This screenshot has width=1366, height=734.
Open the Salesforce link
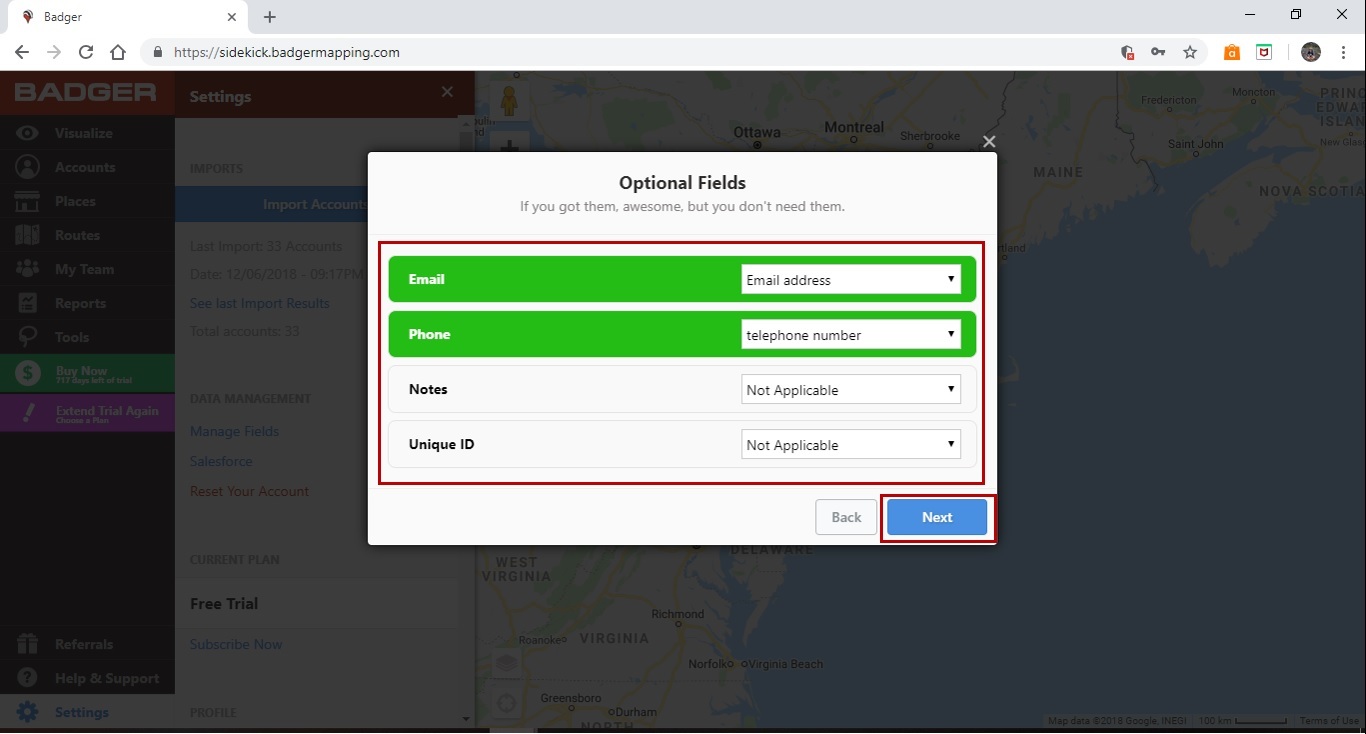pyautogui.click(x=221, y=461)
